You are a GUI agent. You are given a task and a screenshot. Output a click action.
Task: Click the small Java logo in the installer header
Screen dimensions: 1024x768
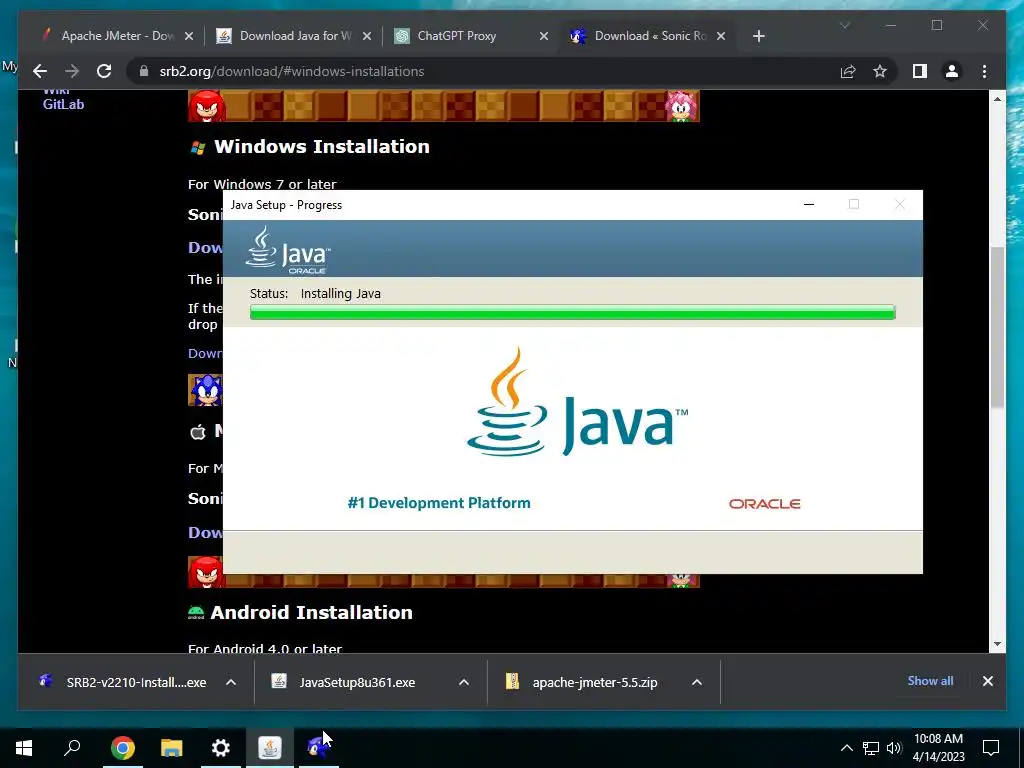pos(287,249)
